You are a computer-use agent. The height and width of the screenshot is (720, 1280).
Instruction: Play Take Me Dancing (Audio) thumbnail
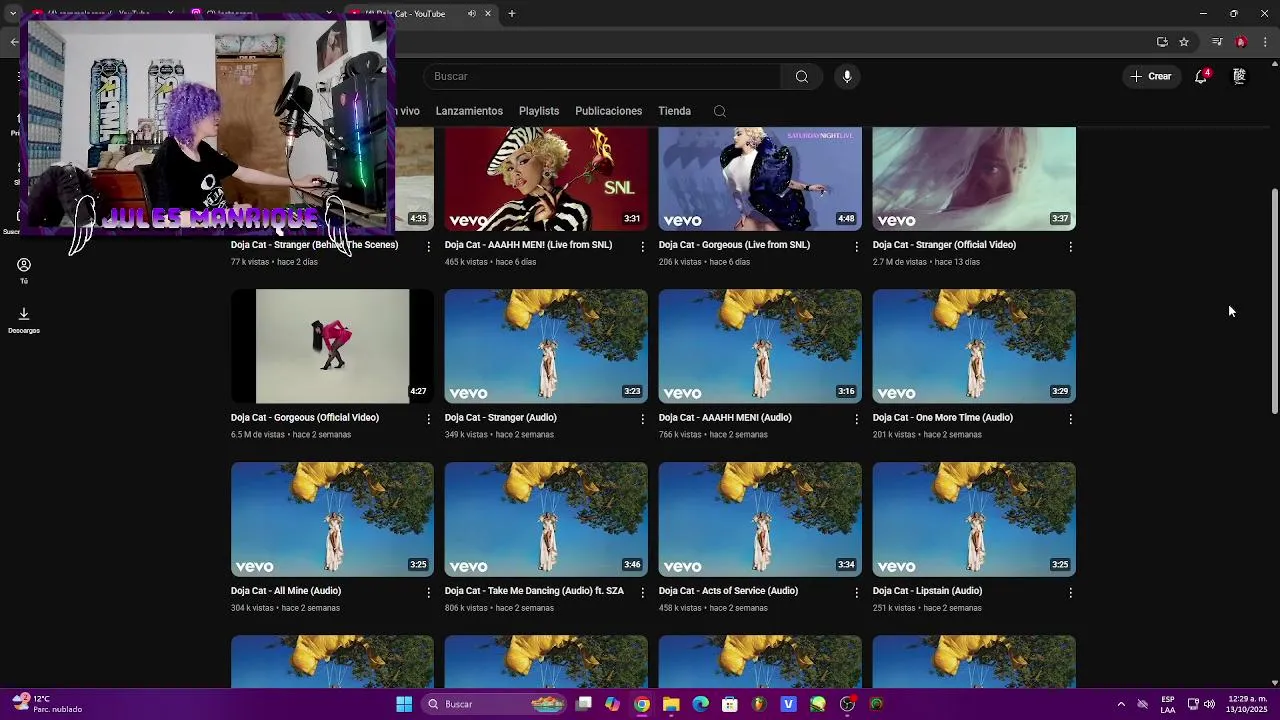pyautogui.click(x=546, y=520)
